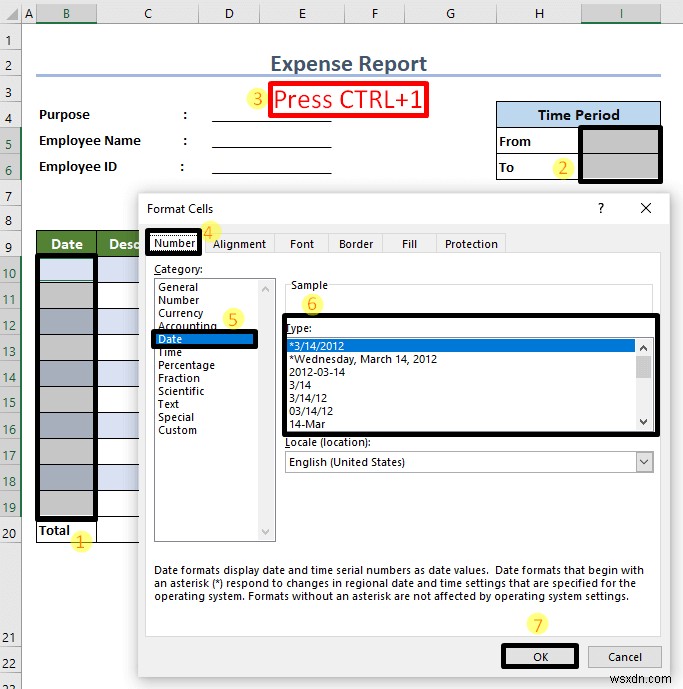Viewport: 683px width, 689px height.
Task: Click up arrow of Type list scrollbar
Action: pos(643,348)
